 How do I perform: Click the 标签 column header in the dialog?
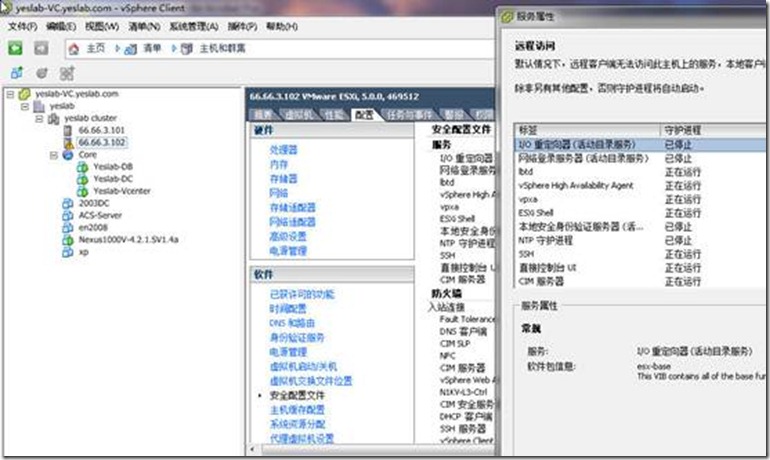coord(587,130)
